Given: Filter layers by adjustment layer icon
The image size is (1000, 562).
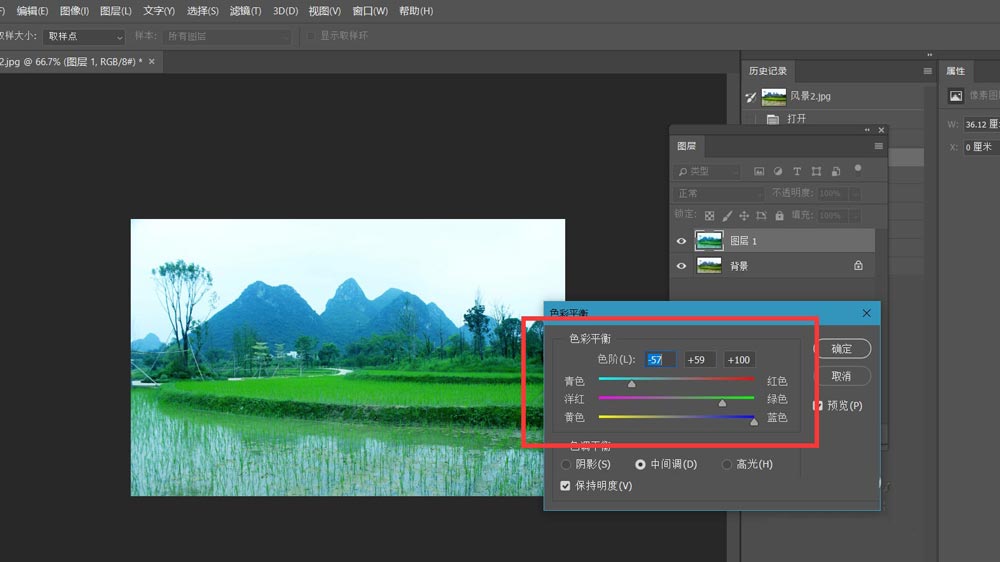Looking at the screenshot, I should (778, 171).
